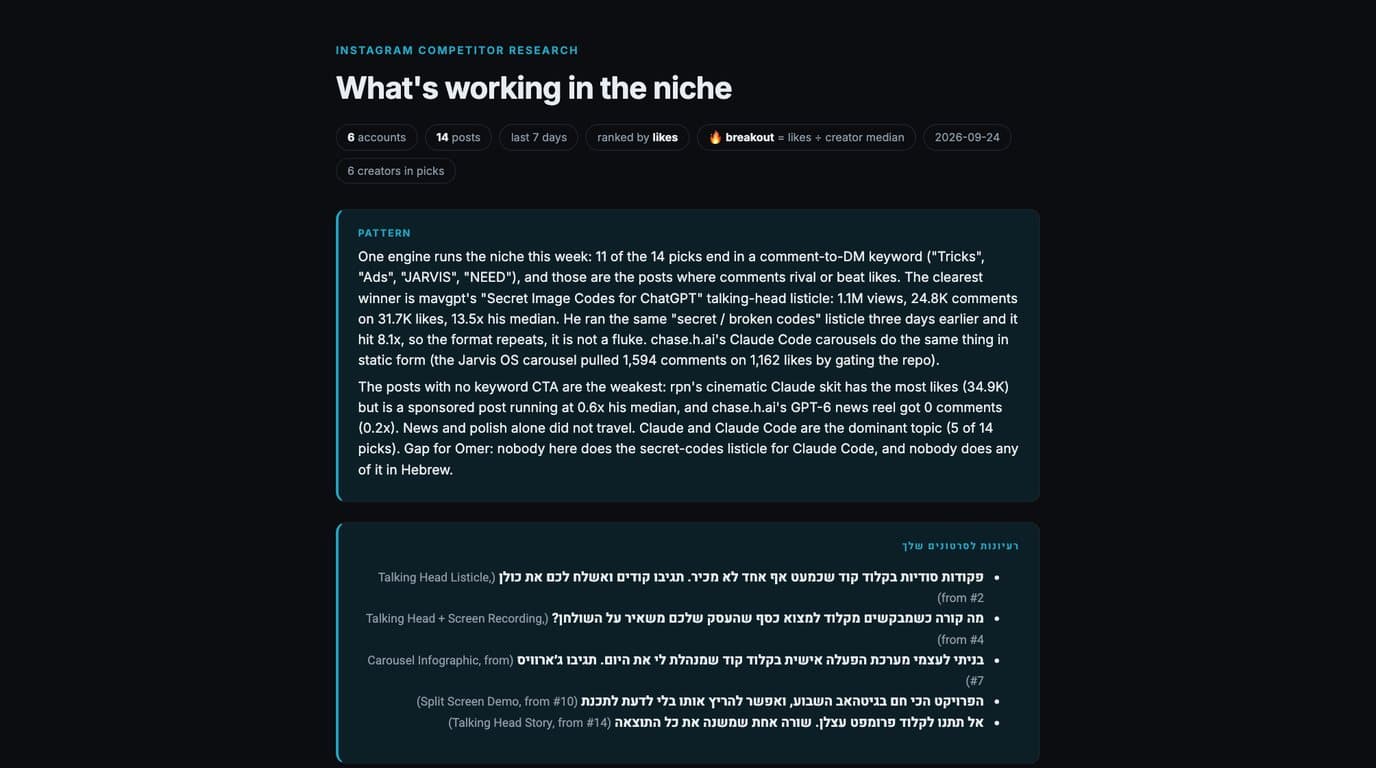Click the paragraph starting 'The posts with no keyword CTA'

point(688,428)
